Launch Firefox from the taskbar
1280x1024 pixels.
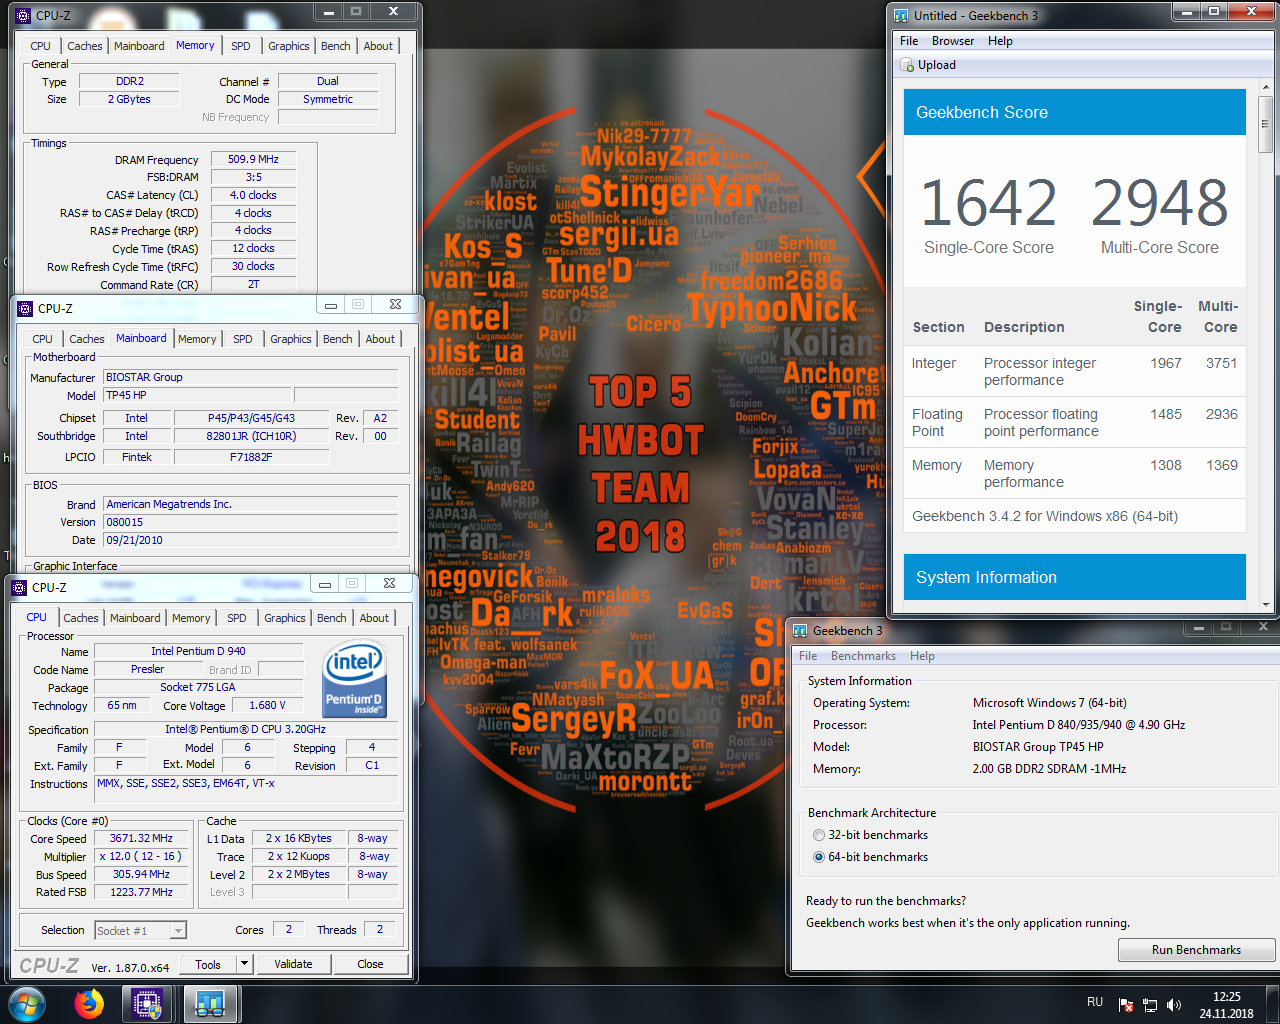click(x=89, y=1003)
